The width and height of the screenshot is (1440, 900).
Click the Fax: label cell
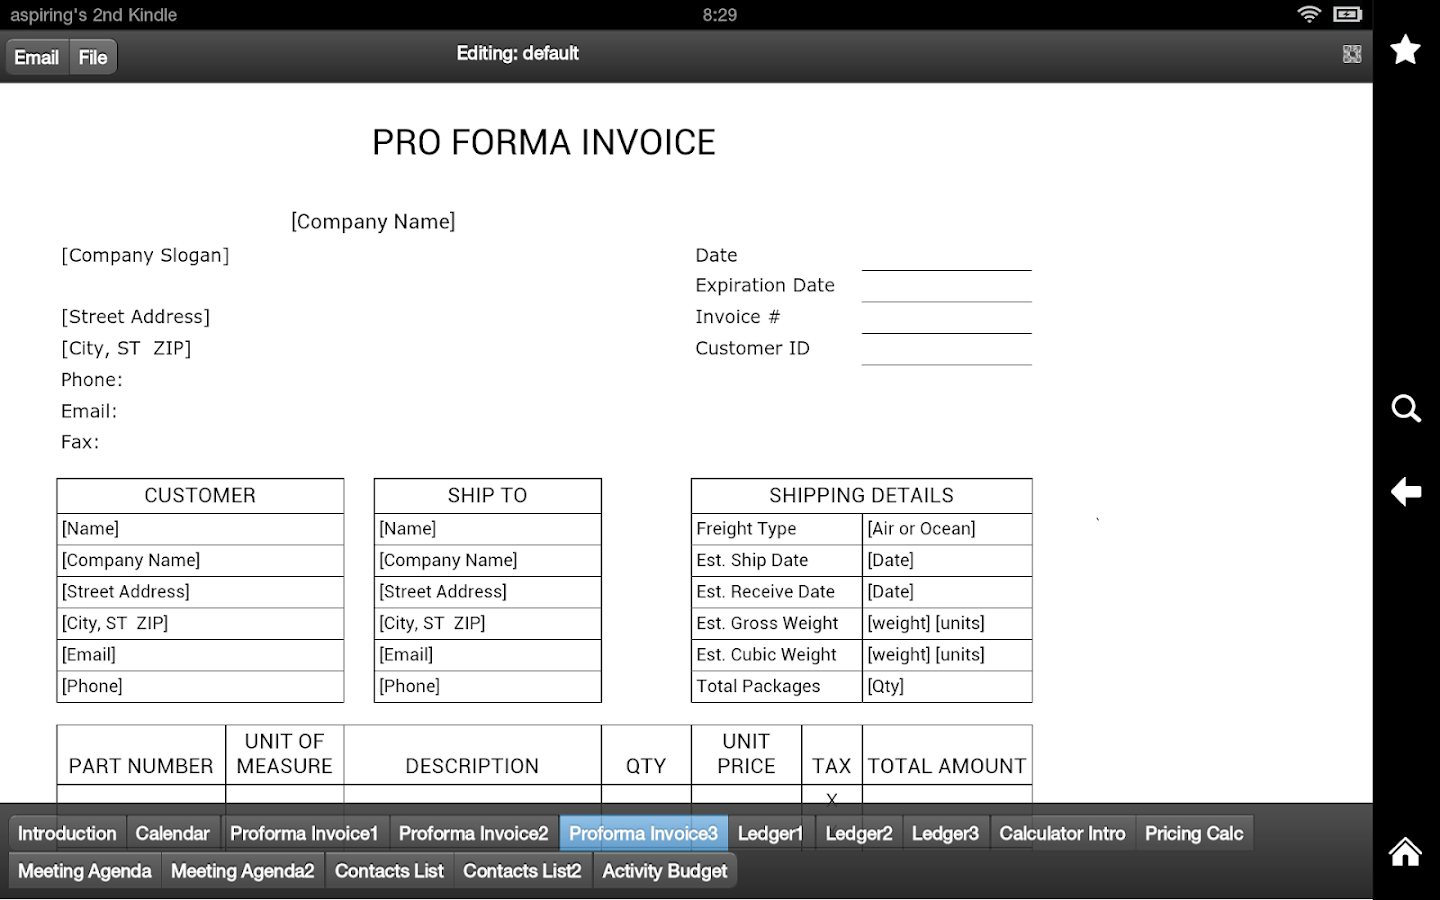(x=80, y=442)
